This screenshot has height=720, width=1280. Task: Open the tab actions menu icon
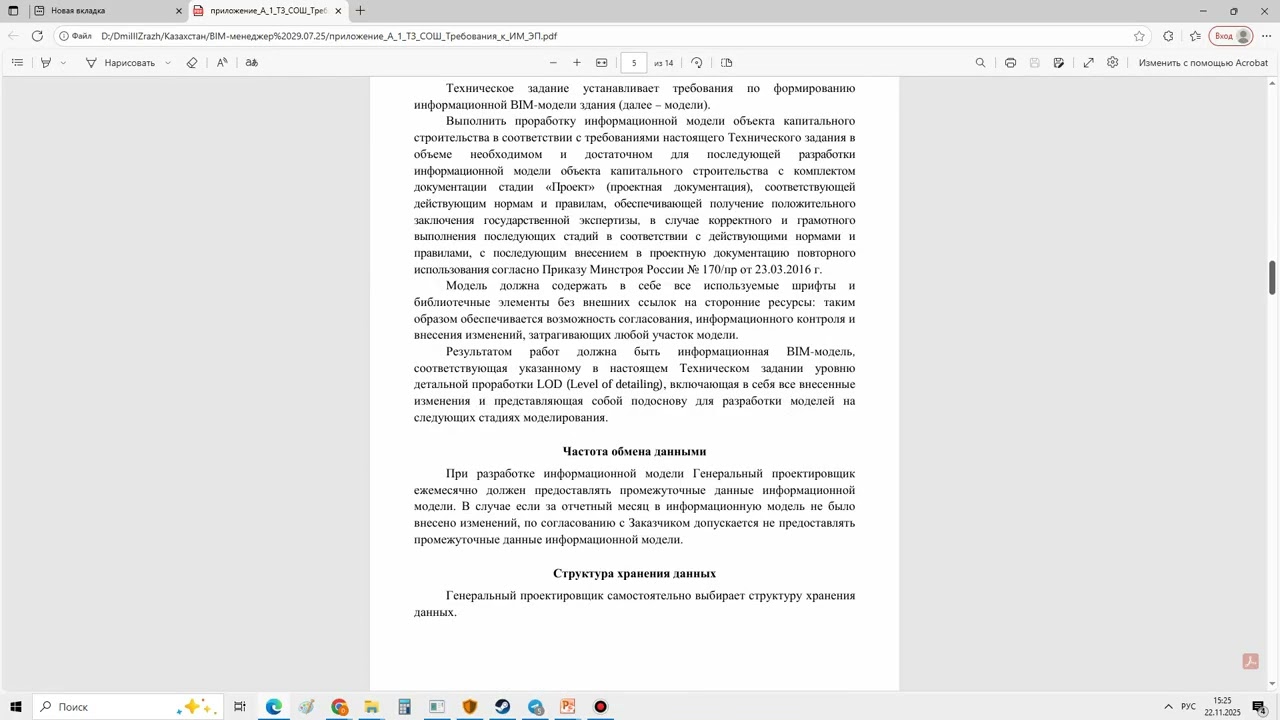point(14,11)
